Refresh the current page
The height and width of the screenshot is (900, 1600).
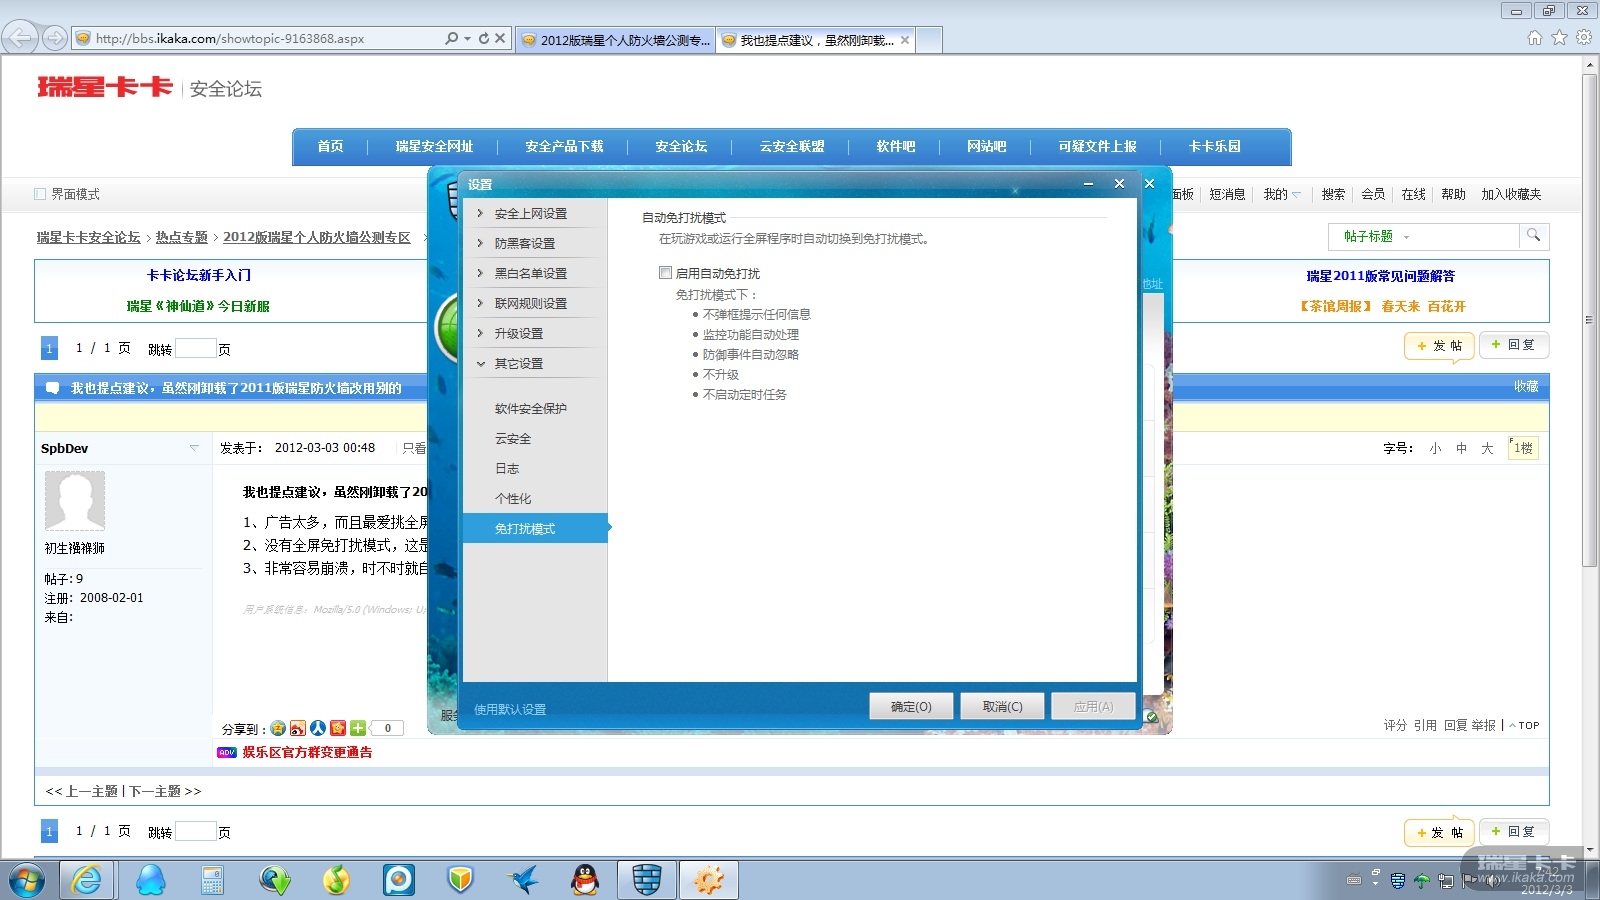tap(484, 38)
